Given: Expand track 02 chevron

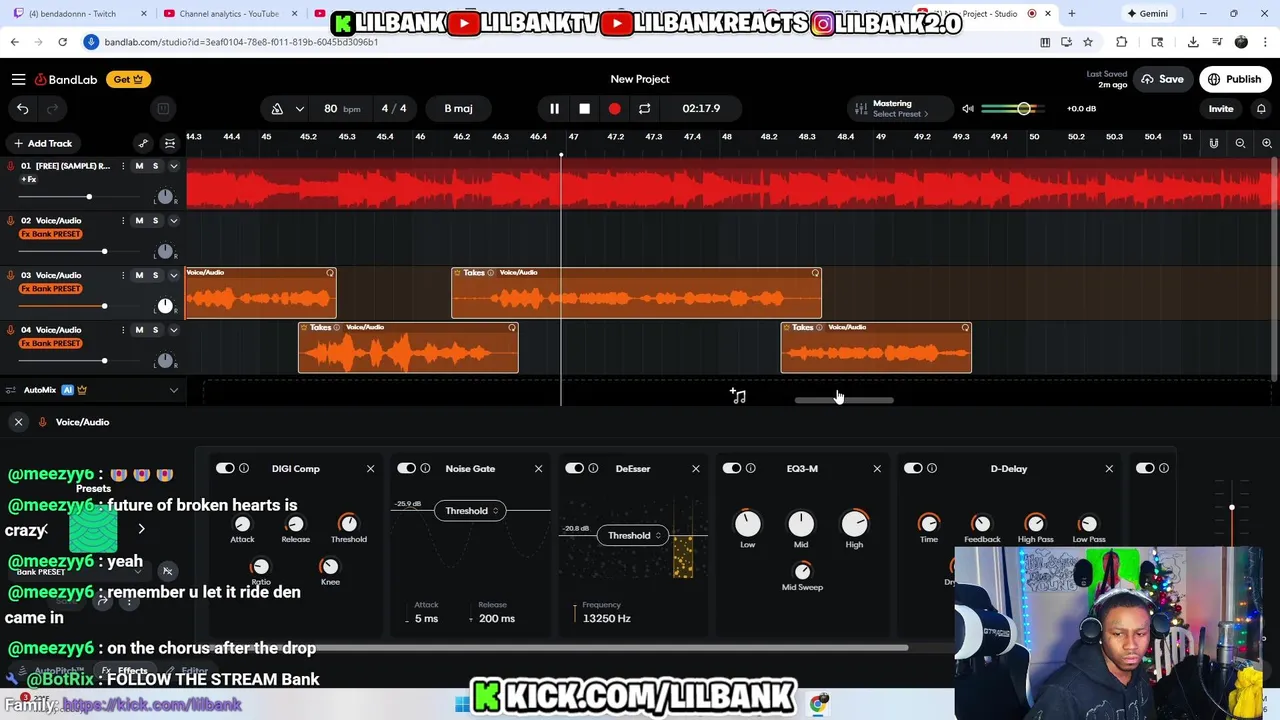Looking at the screenshot, I should point(173,220).
